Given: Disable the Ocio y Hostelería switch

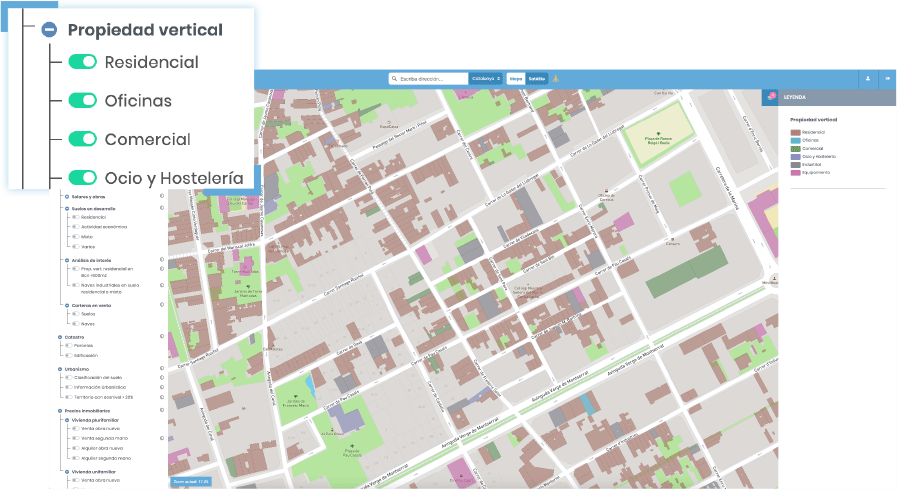Looking at the screenshot, I should tap(83, 178).
